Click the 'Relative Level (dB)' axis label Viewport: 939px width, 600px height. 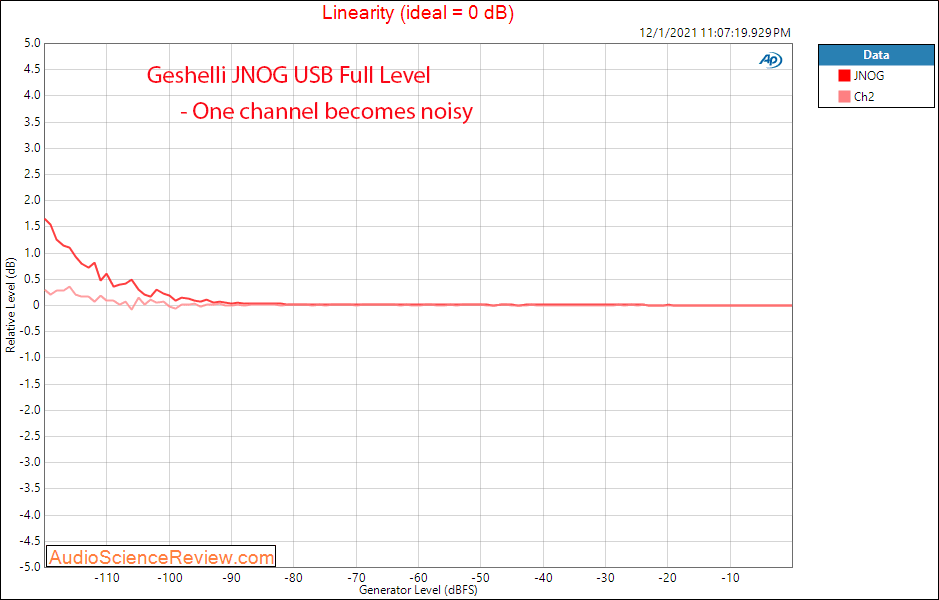[x=10, y=305]
